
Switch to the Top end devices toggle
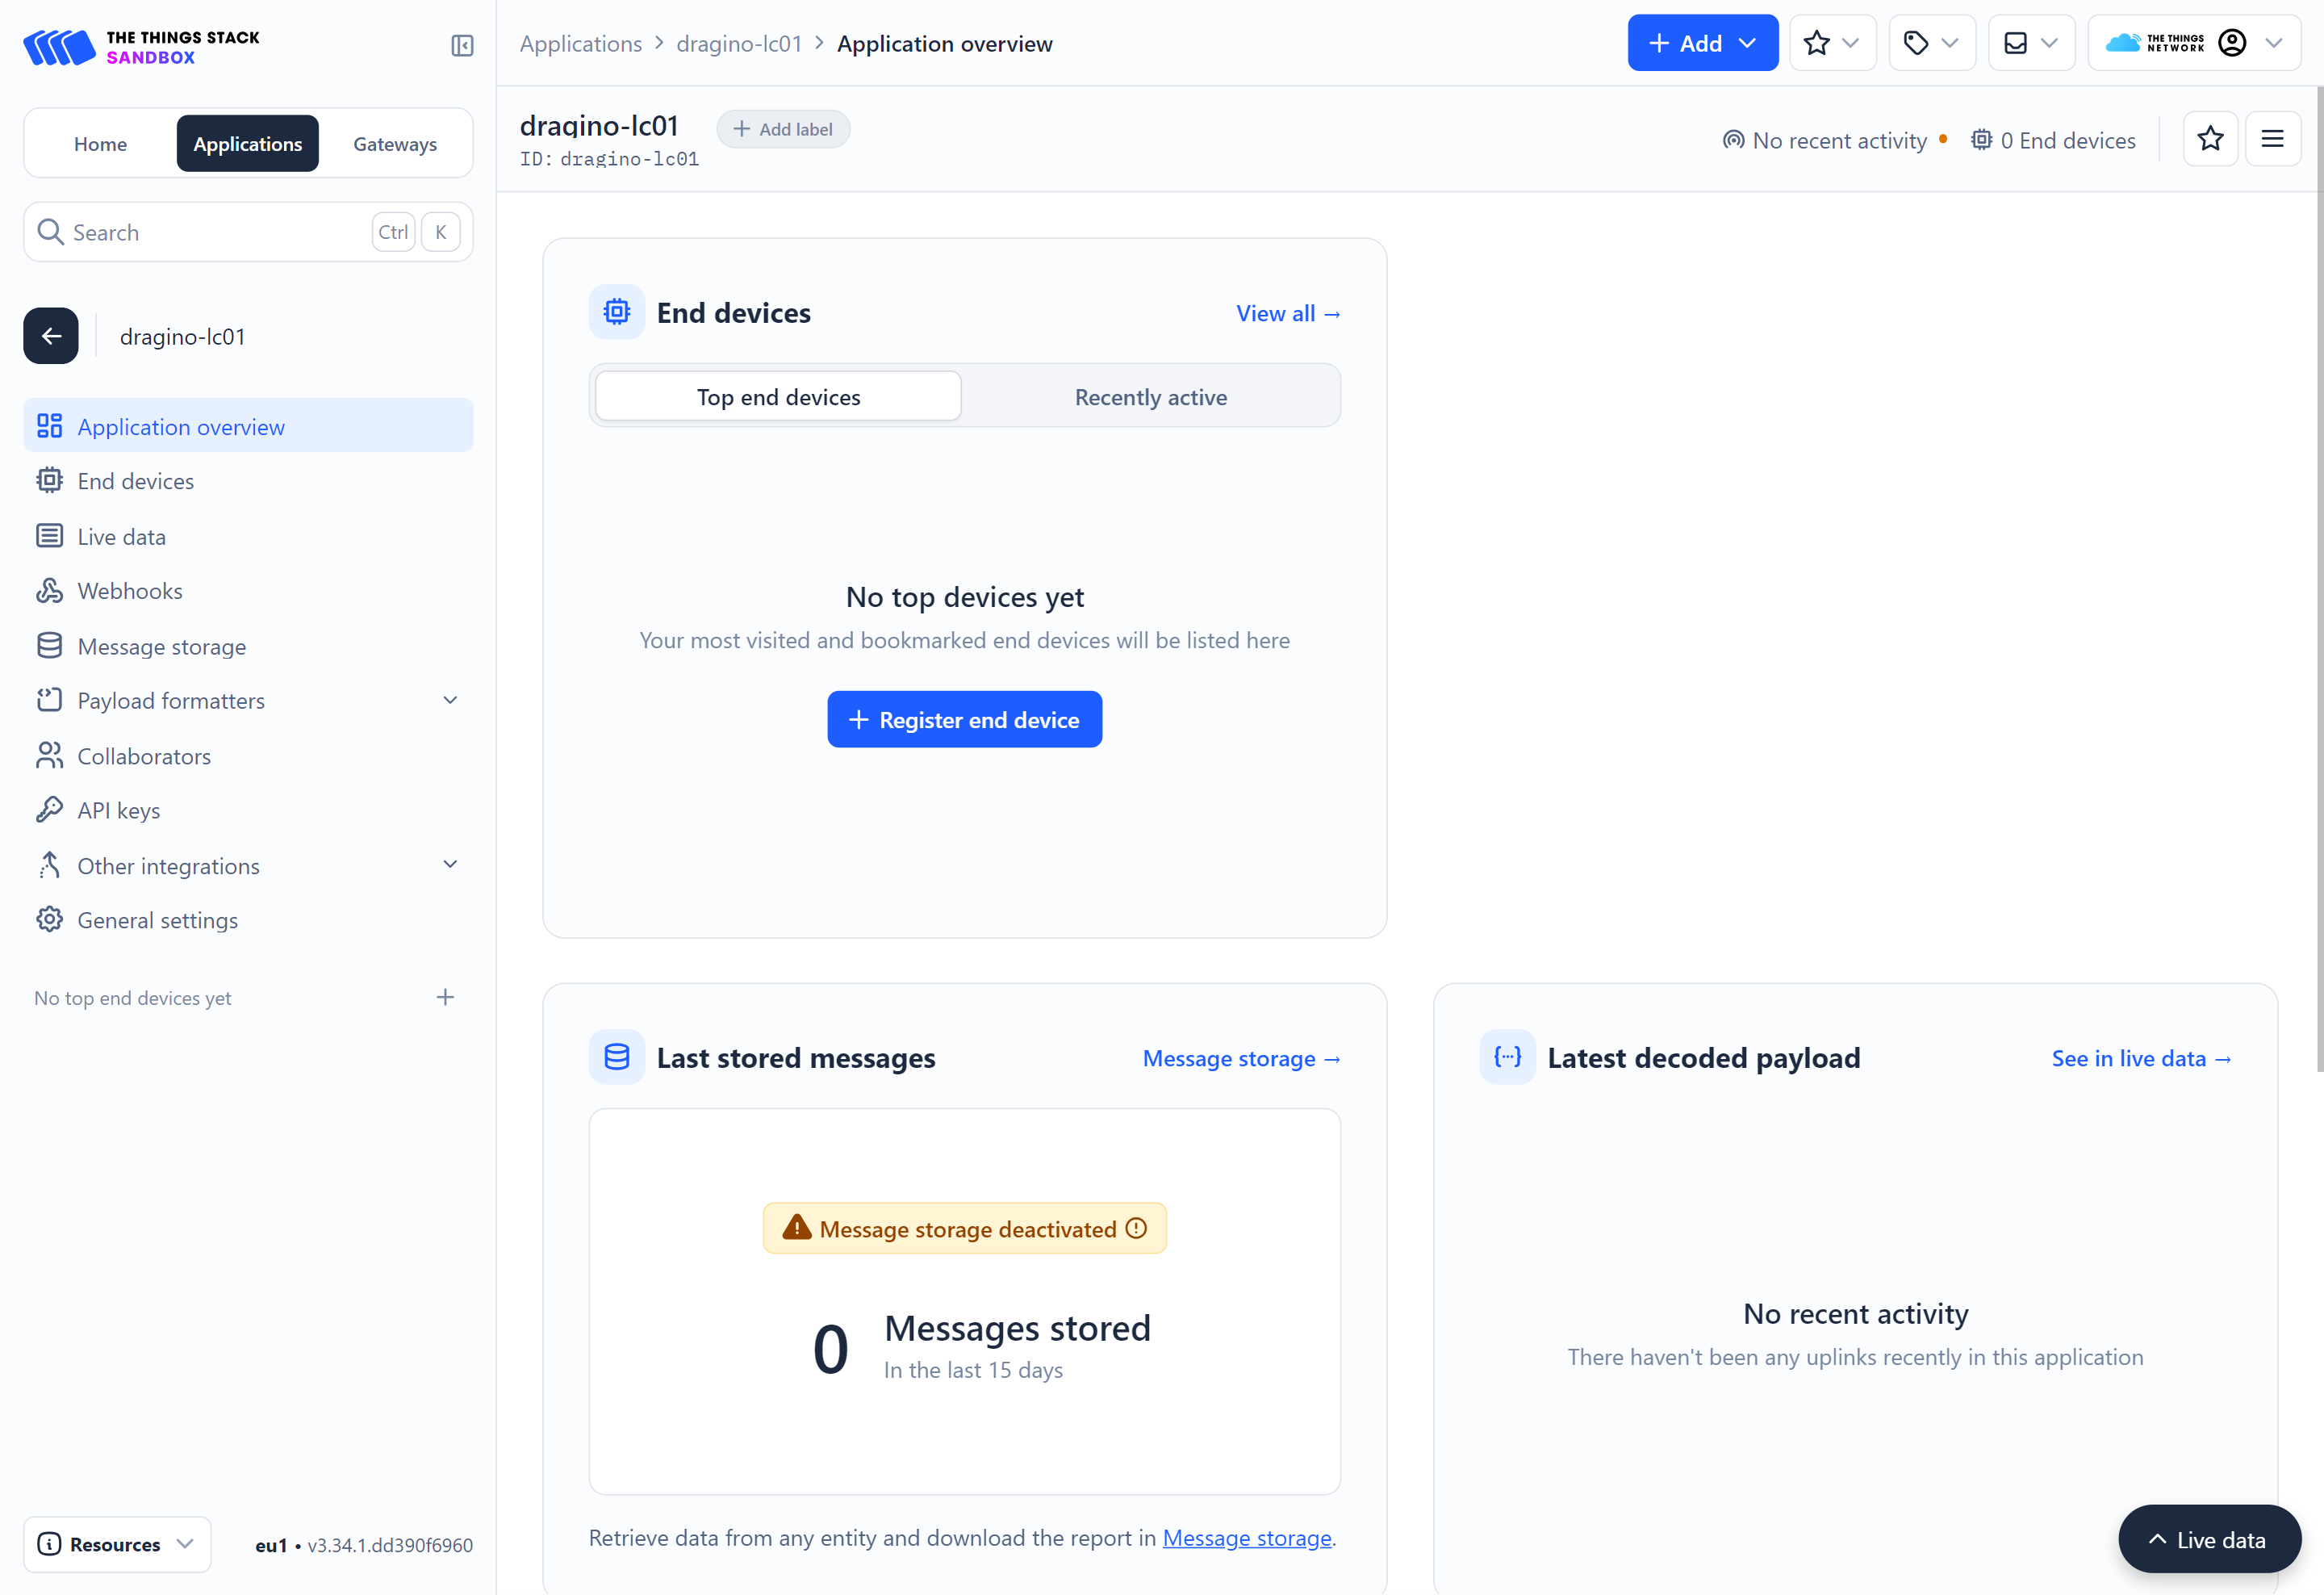tap(778, 397)
